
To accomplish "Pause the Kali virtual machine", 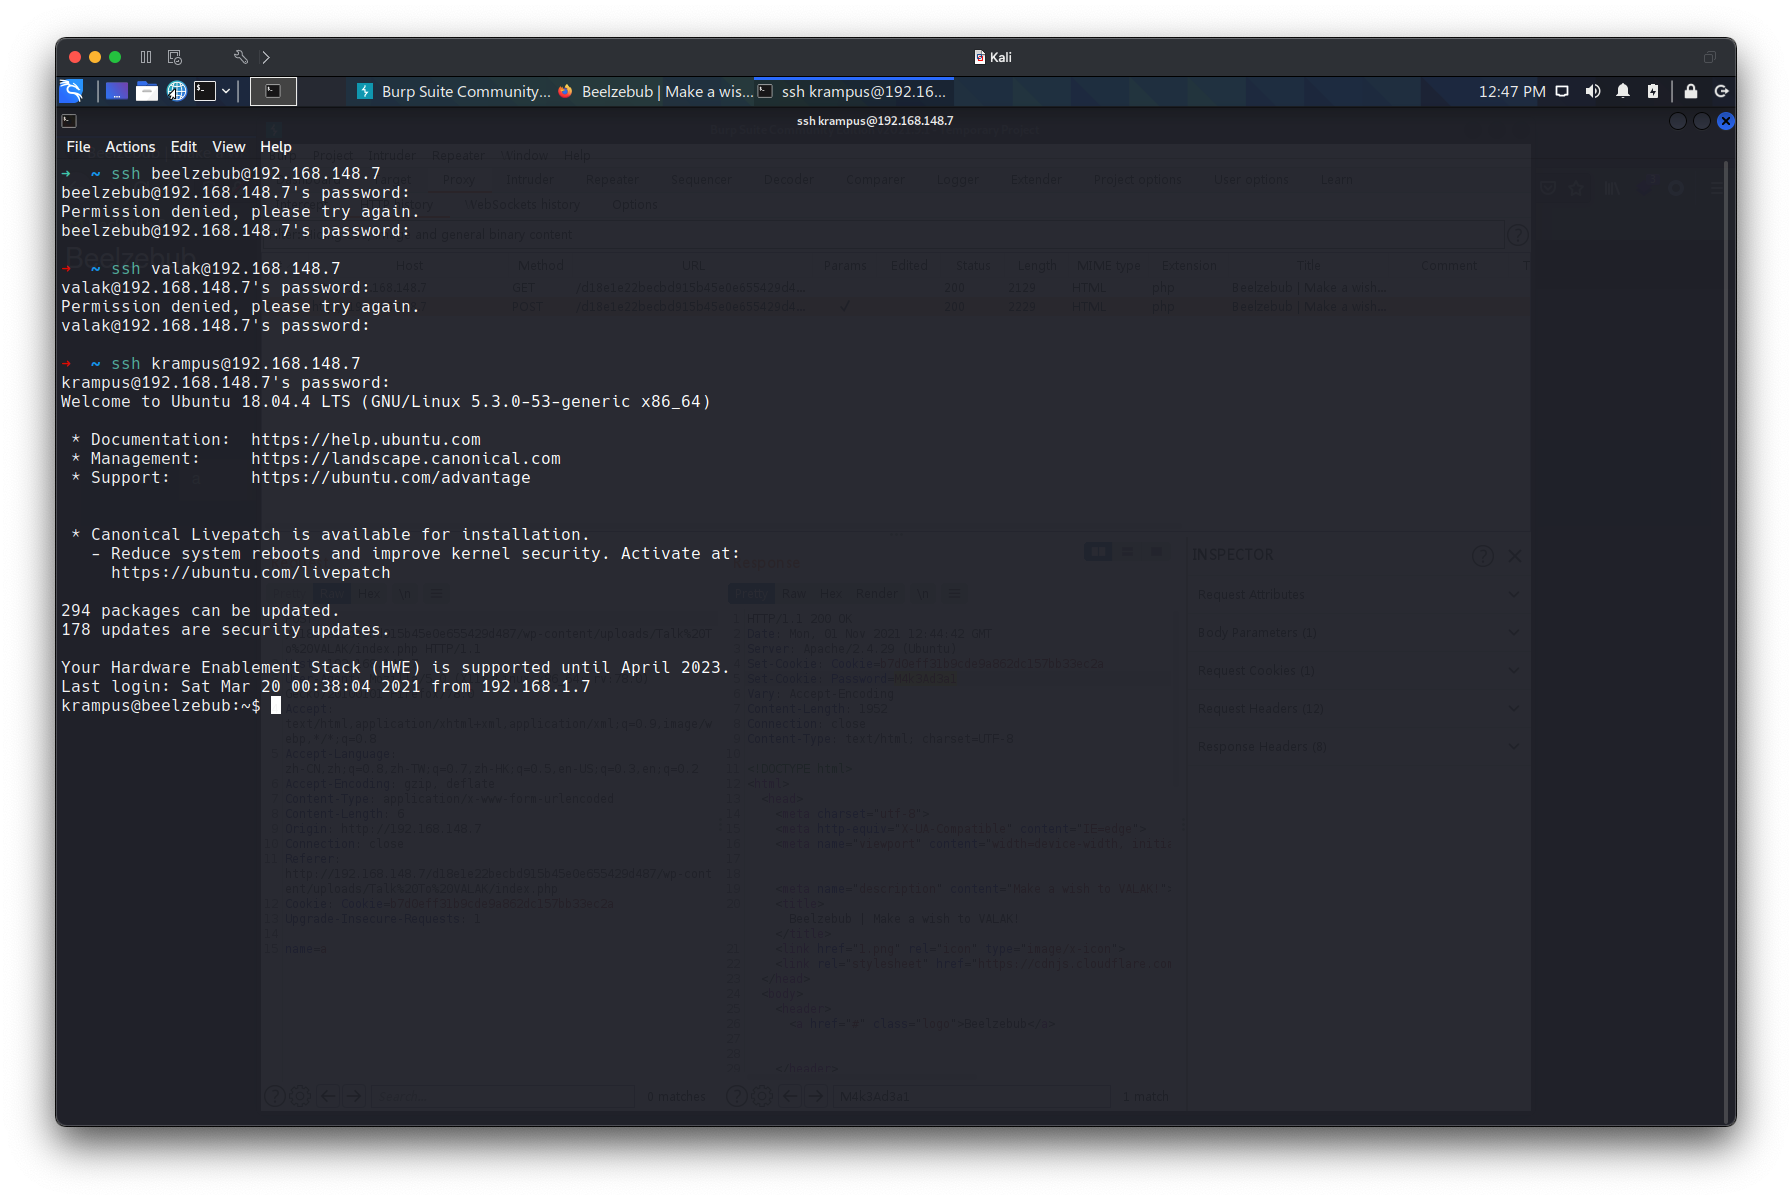I will (146, 57).
